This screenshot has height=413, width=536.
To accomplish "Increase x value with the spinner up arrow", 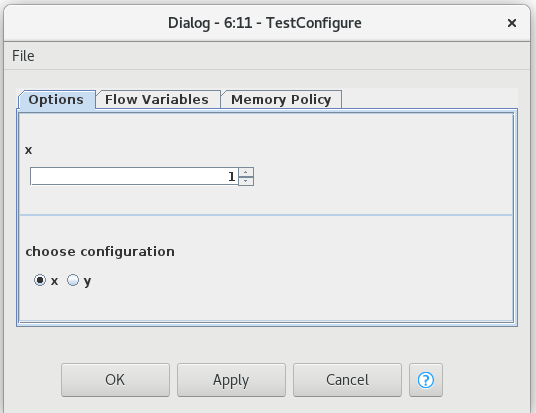I will [x=246, y=172].
